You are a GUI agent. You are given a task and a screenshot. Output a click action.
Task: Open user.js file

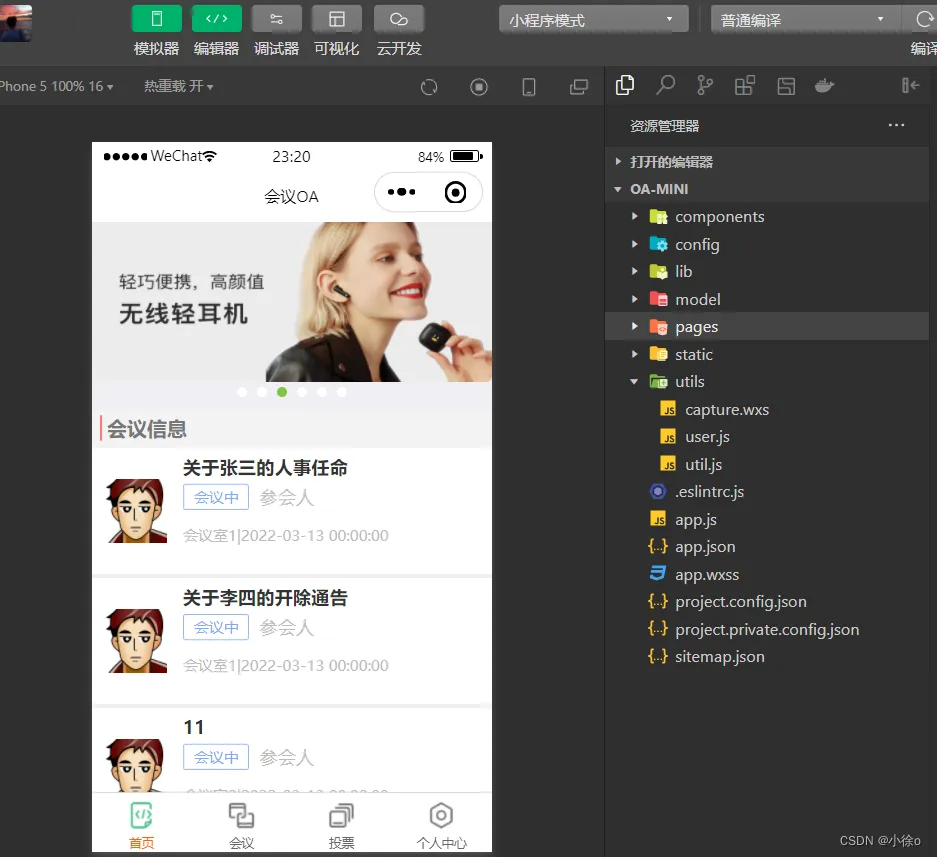click(x=767, y=437)
